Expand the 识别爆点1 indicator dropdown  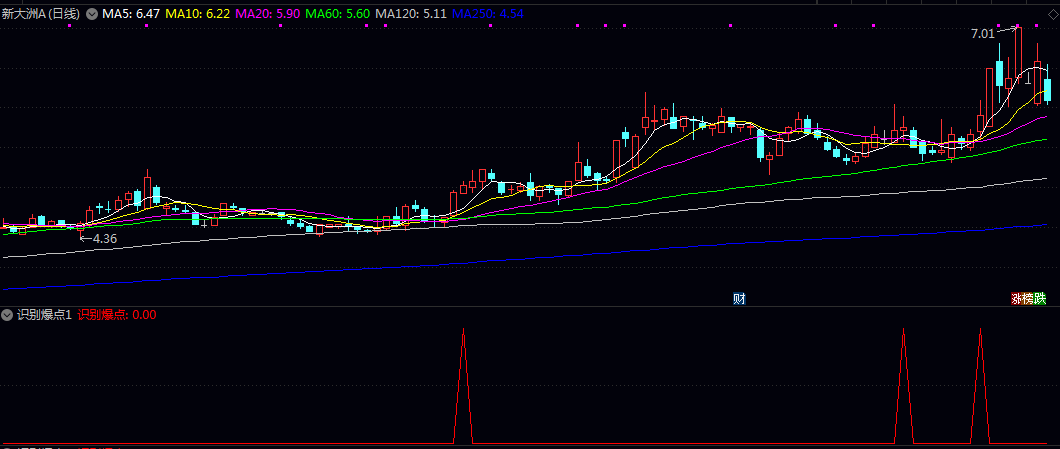click(7, 314)
